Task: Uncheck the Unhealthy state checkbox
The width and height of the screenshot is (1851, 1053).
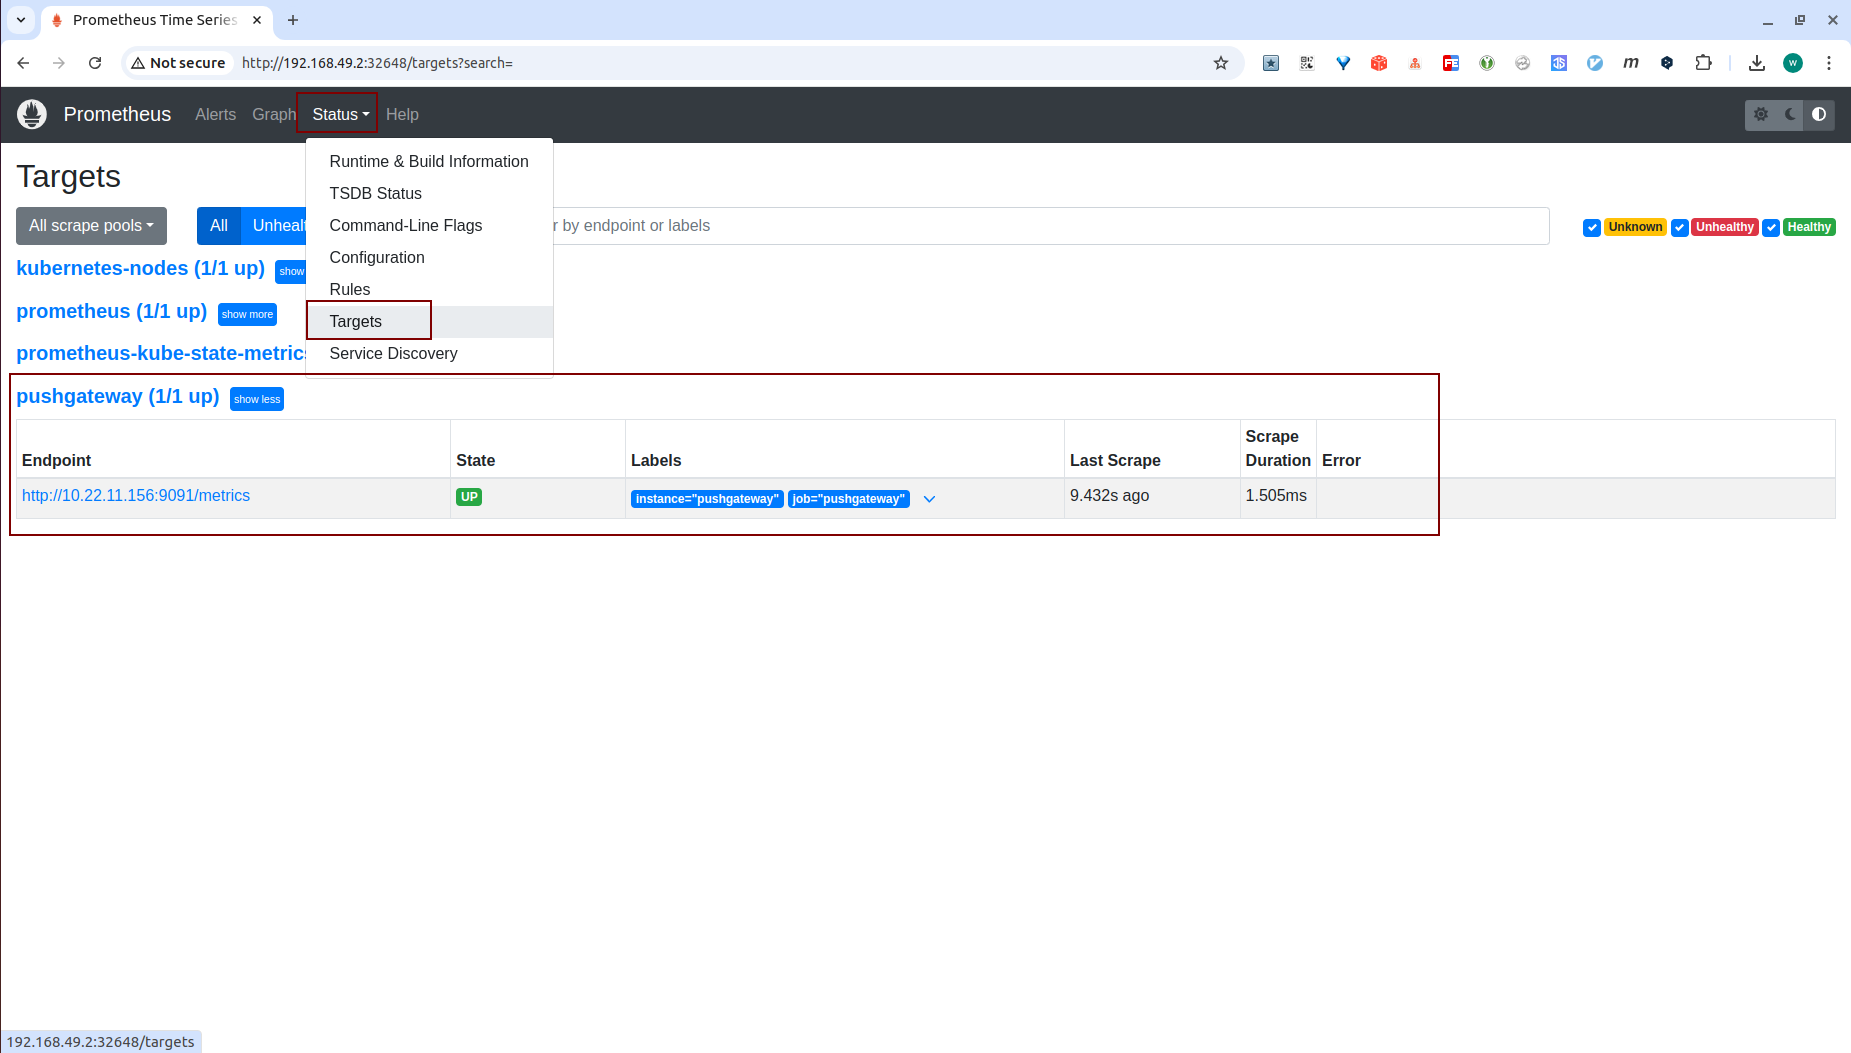Action: tap(1680, 228)
